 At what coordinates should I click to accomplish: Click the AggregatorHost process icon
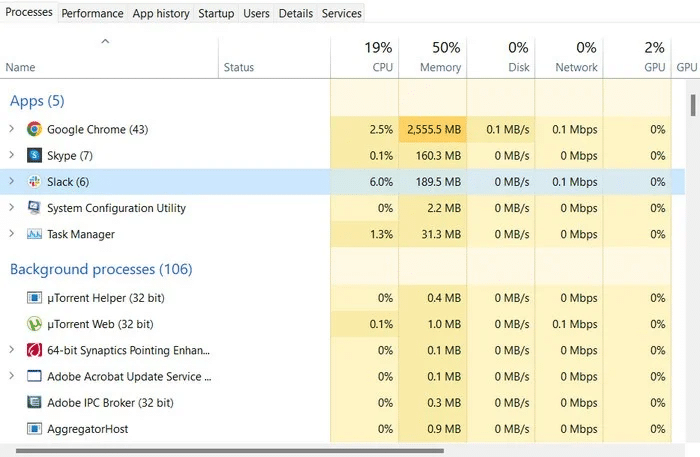(34, 428)
